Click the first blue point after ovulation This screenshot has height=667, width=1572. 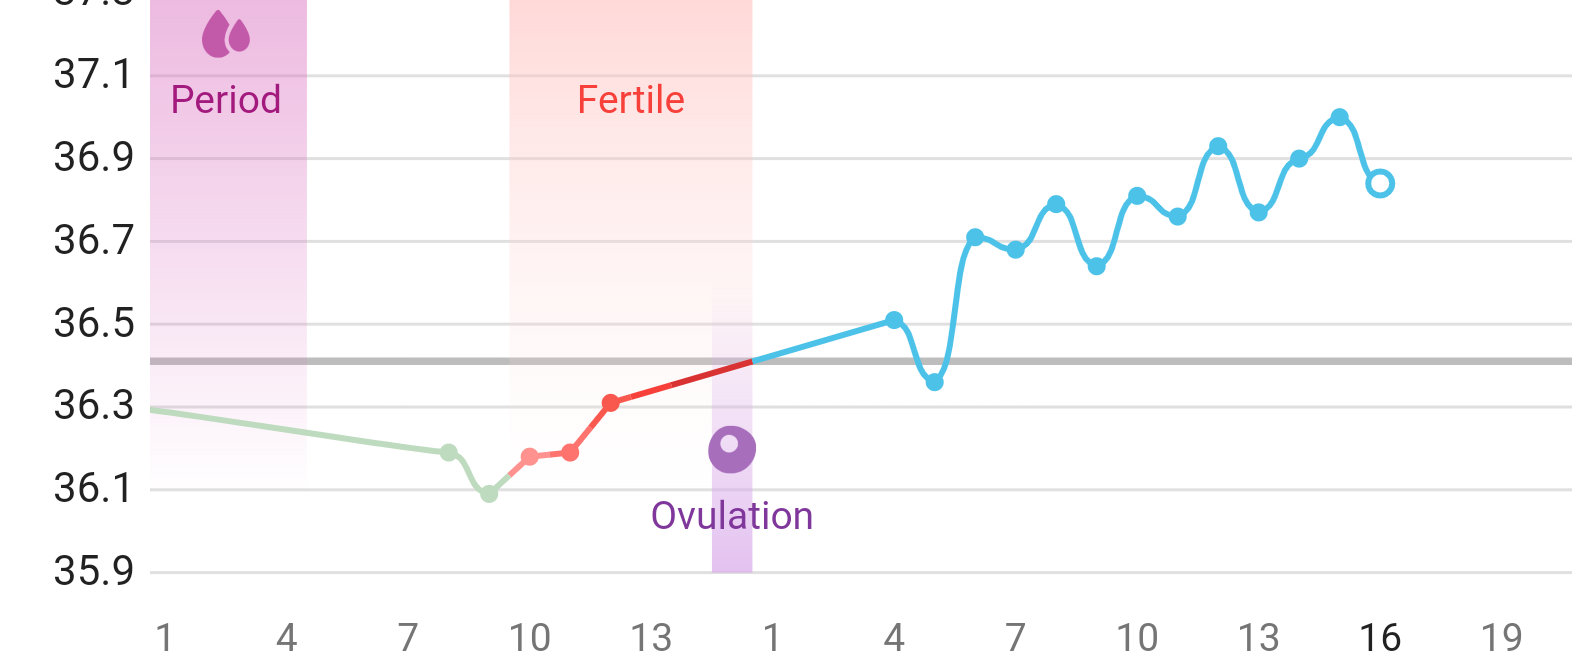click(895, 320)
